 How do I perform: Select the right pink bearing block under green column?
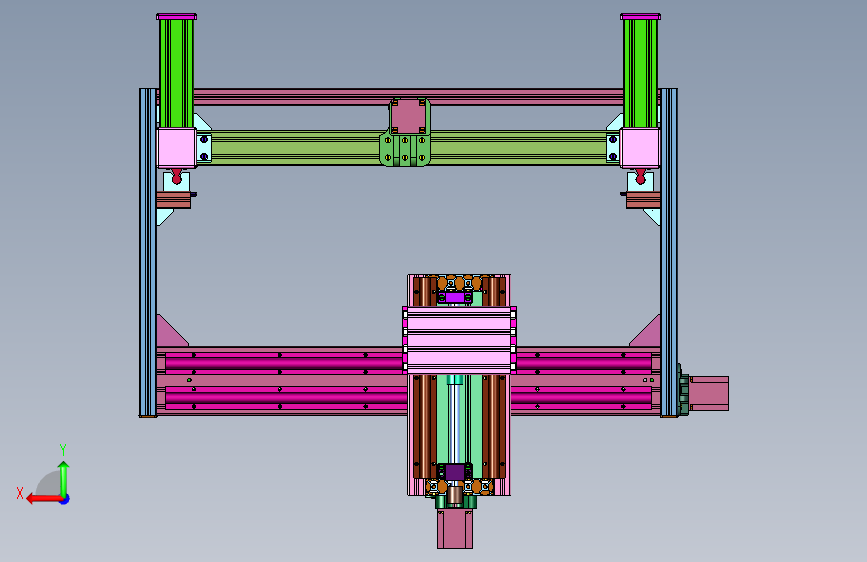coord(640,148)
